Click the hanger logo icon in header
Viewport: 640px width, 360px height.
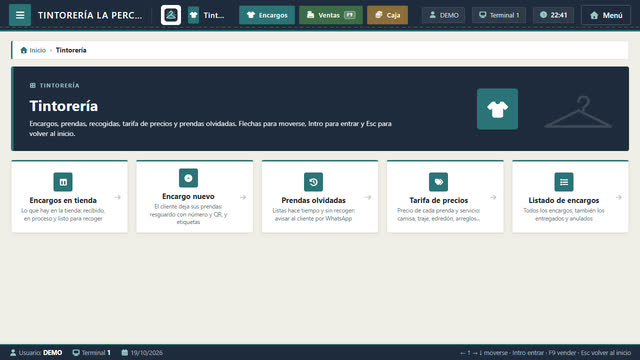coord(171,15)
